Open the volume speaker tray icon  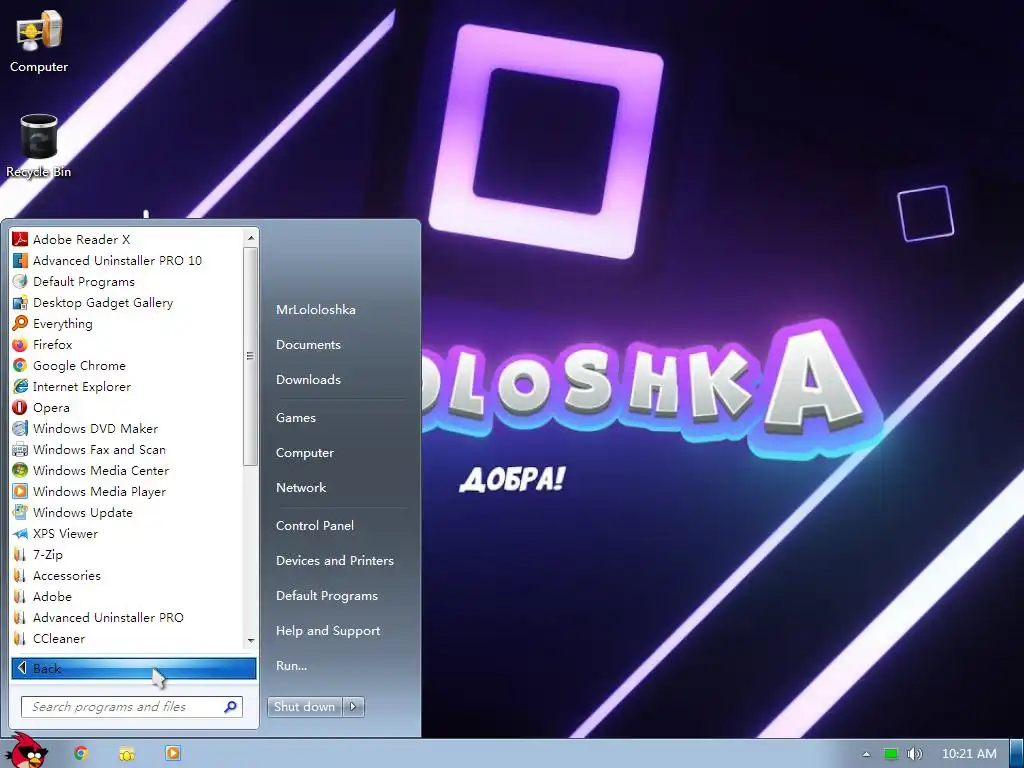(915, 754)
